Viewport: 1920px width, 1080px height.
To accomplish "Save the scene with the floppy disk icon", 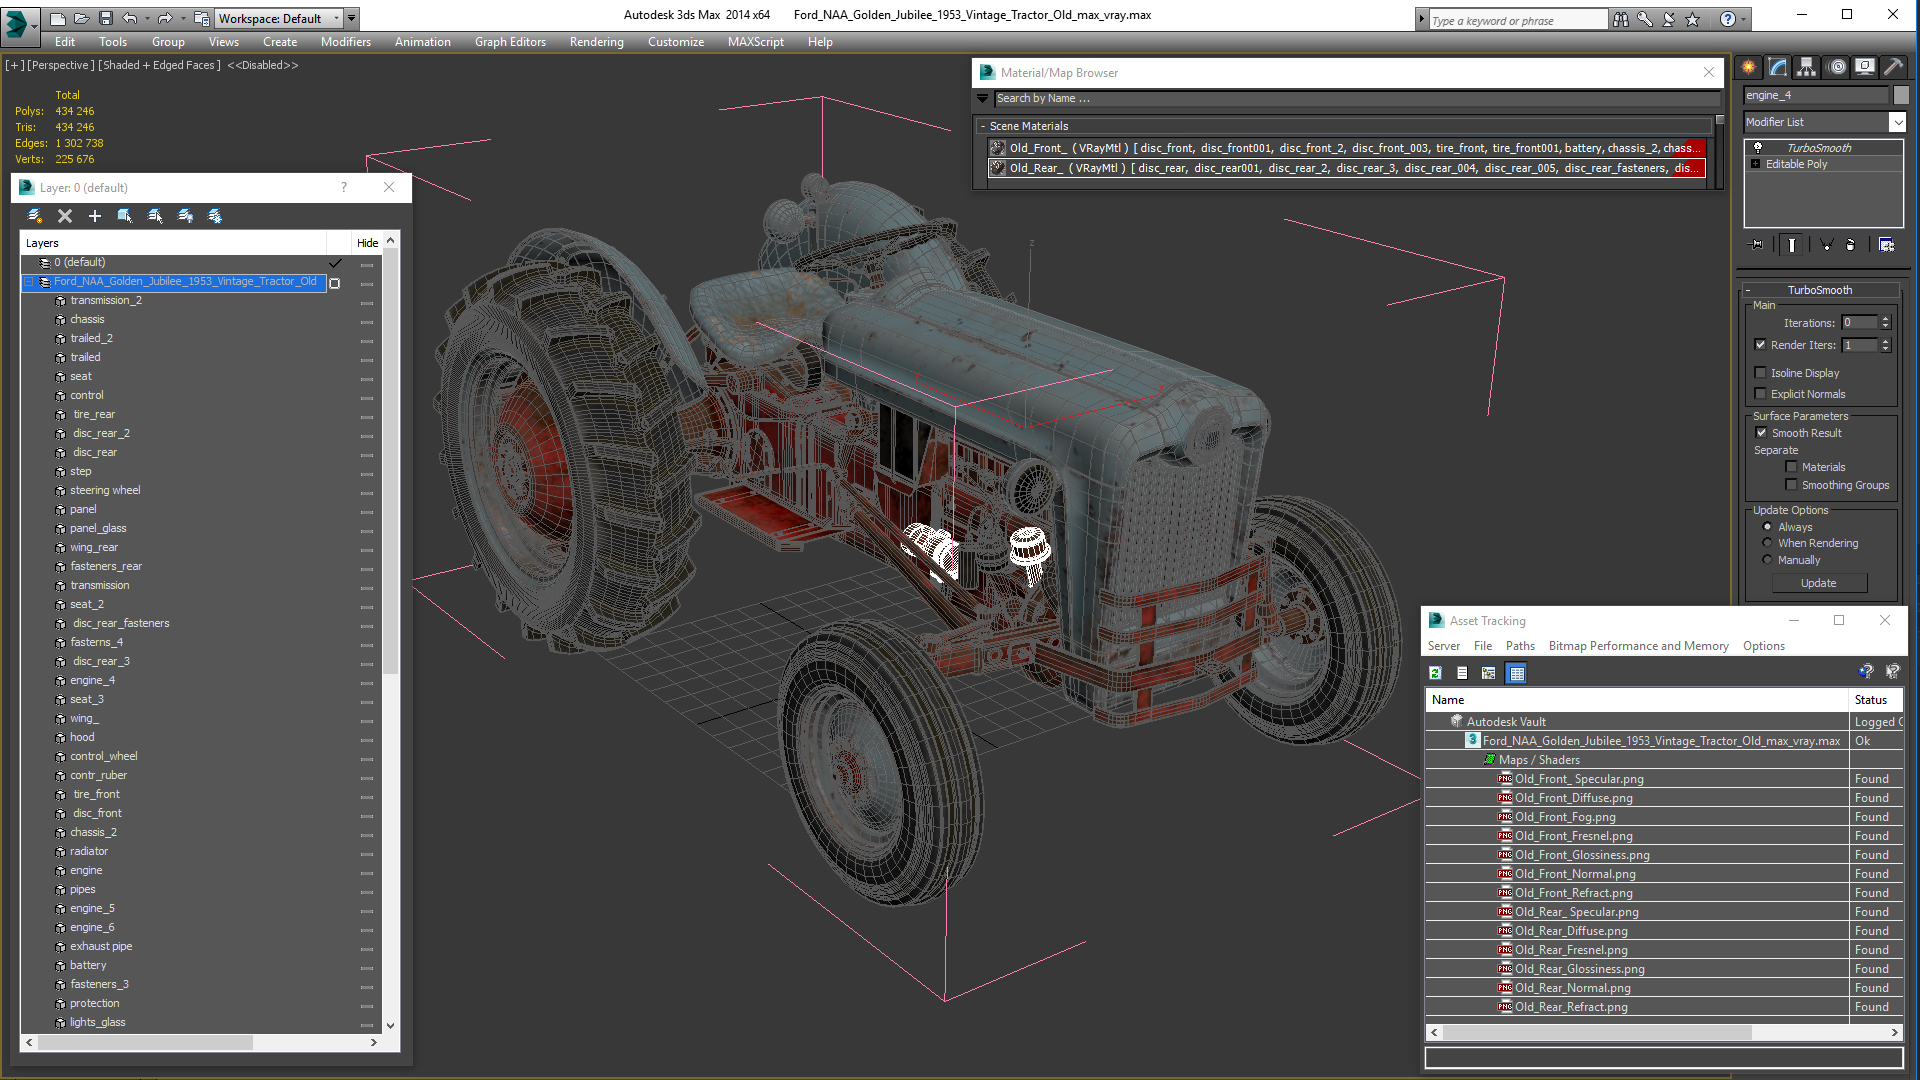I will pyautogui.click(x=104, y=18).
